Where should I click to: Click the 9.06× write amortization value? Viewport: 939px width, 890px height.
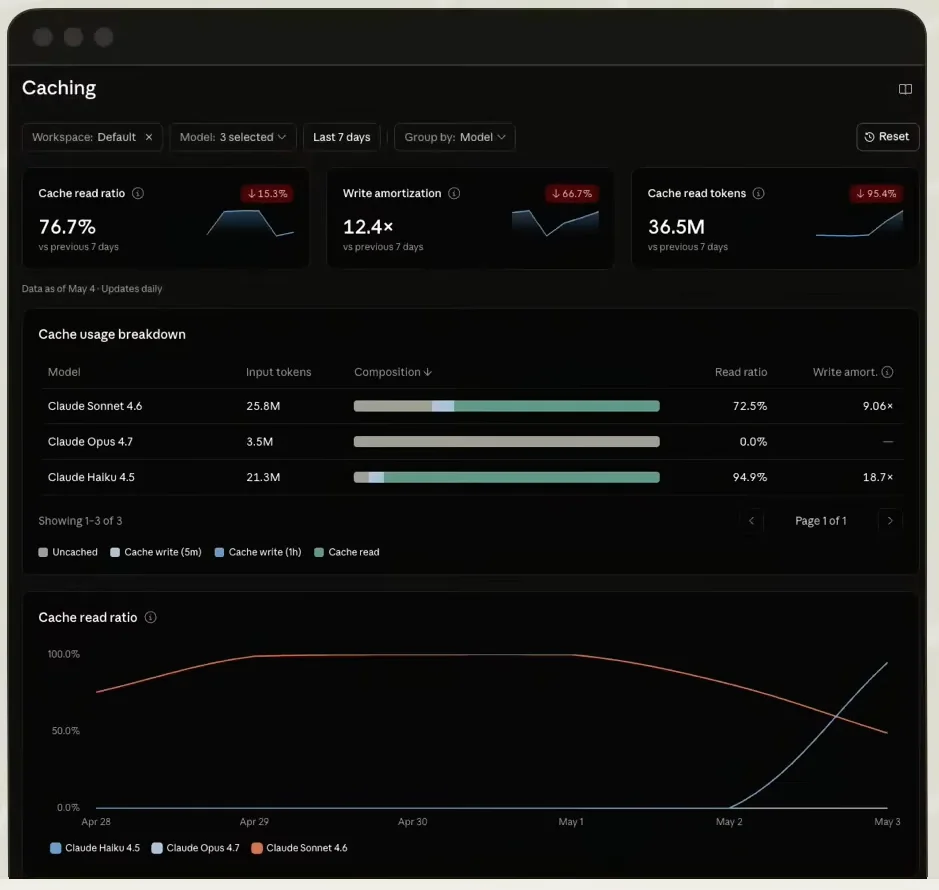(877, 406)
